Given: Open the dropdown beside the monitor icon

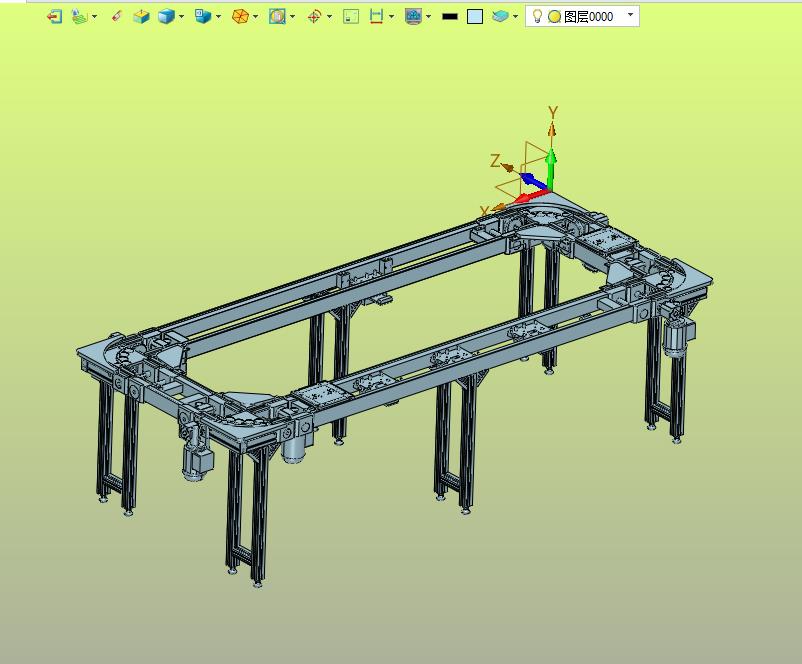Looking at the screenshot, I should [429, 17].
